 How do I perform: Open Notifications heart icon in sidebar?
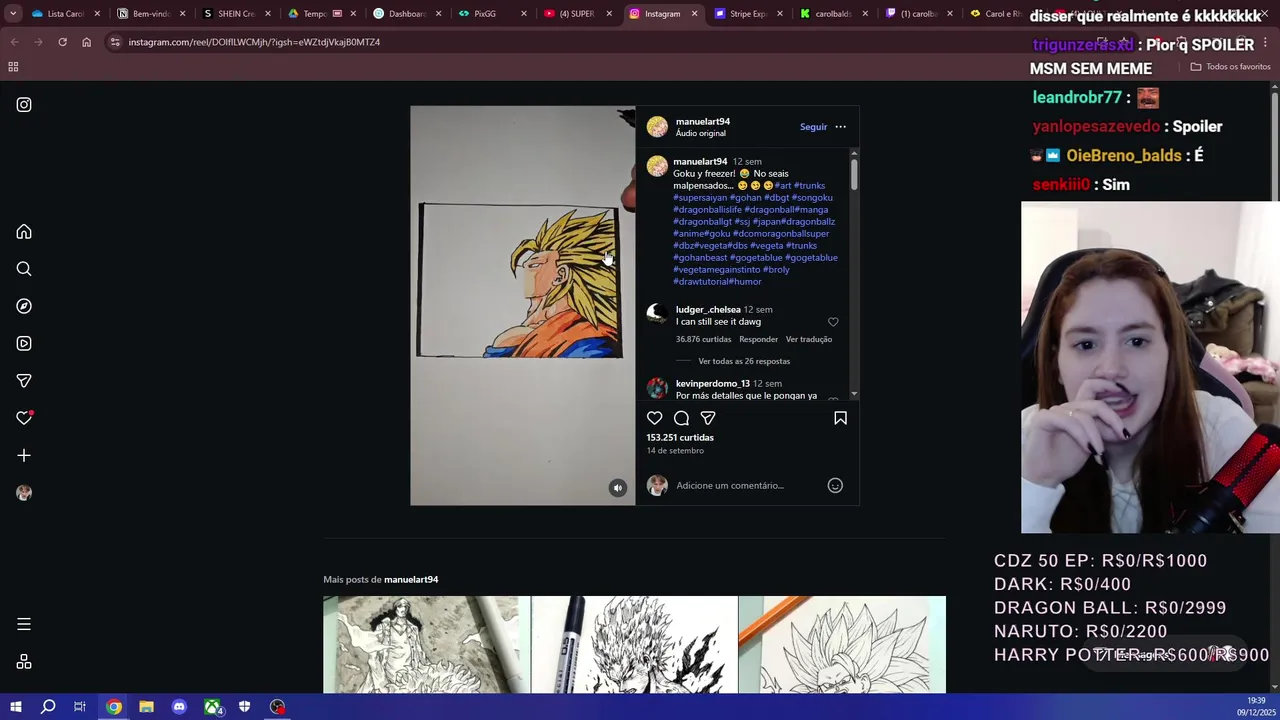click(24, 418)
